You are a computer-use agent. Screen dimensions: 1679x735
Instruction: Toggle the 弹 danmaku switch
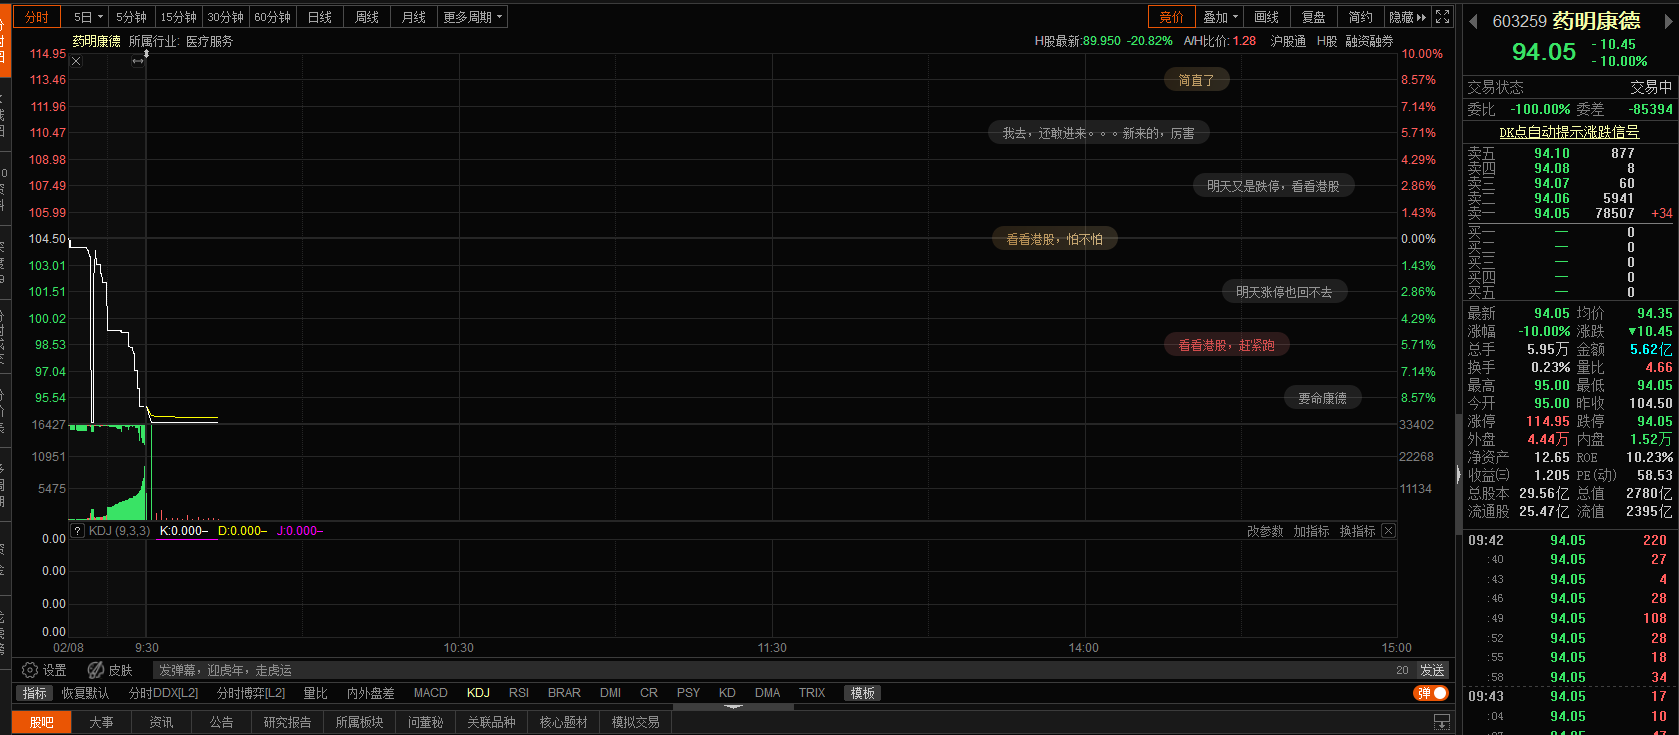click(x=1431, y=693)
